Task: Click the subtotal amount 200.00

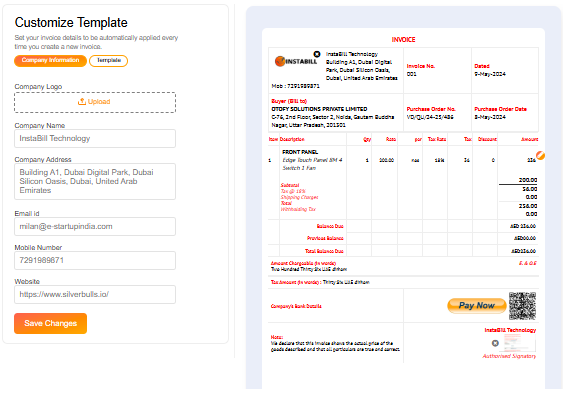Action: (x=527, y=180)
